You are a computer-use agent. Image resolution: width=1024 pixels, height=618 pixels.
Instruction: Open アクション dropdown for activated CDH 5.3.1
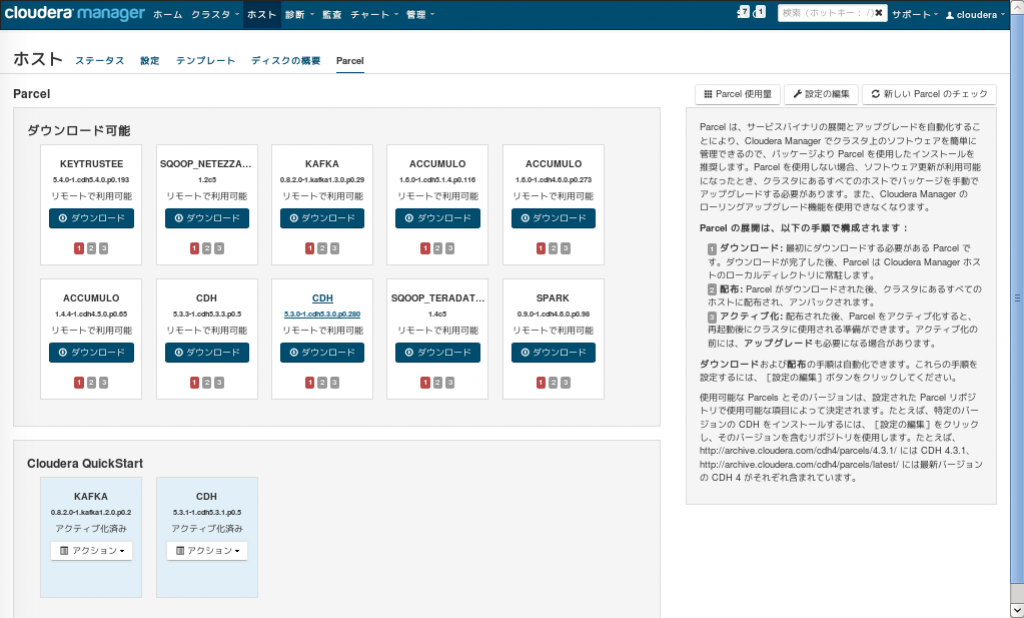click(207, 551)
